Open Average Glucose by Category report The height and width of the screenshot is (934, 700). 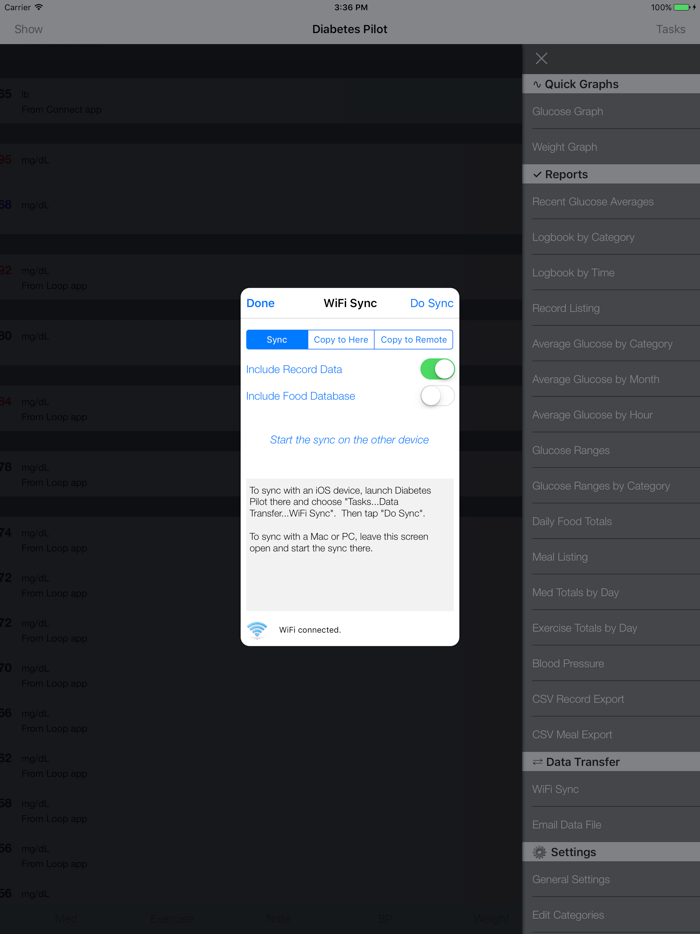[611, 344]
